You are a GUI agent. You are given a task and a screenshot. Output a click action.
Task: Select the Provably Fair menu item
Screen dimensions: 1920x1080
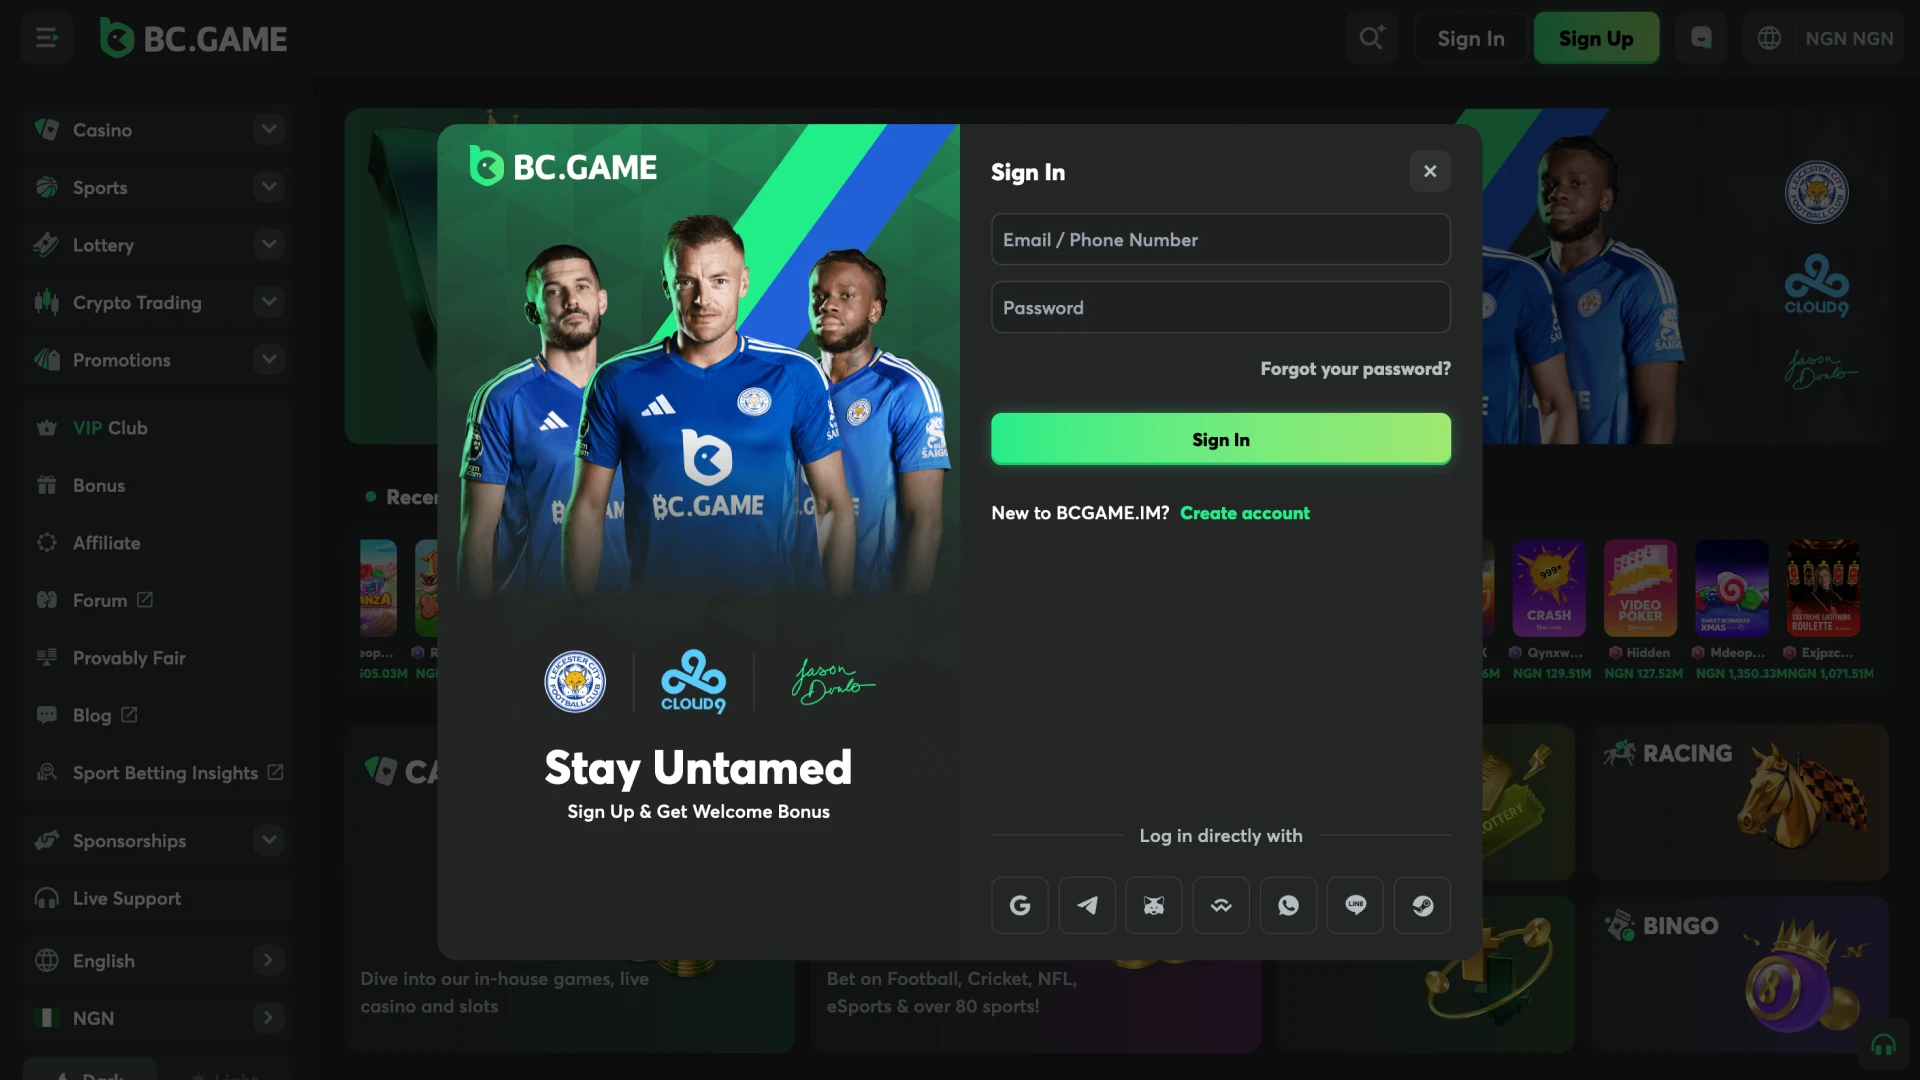tap(128, 655)
